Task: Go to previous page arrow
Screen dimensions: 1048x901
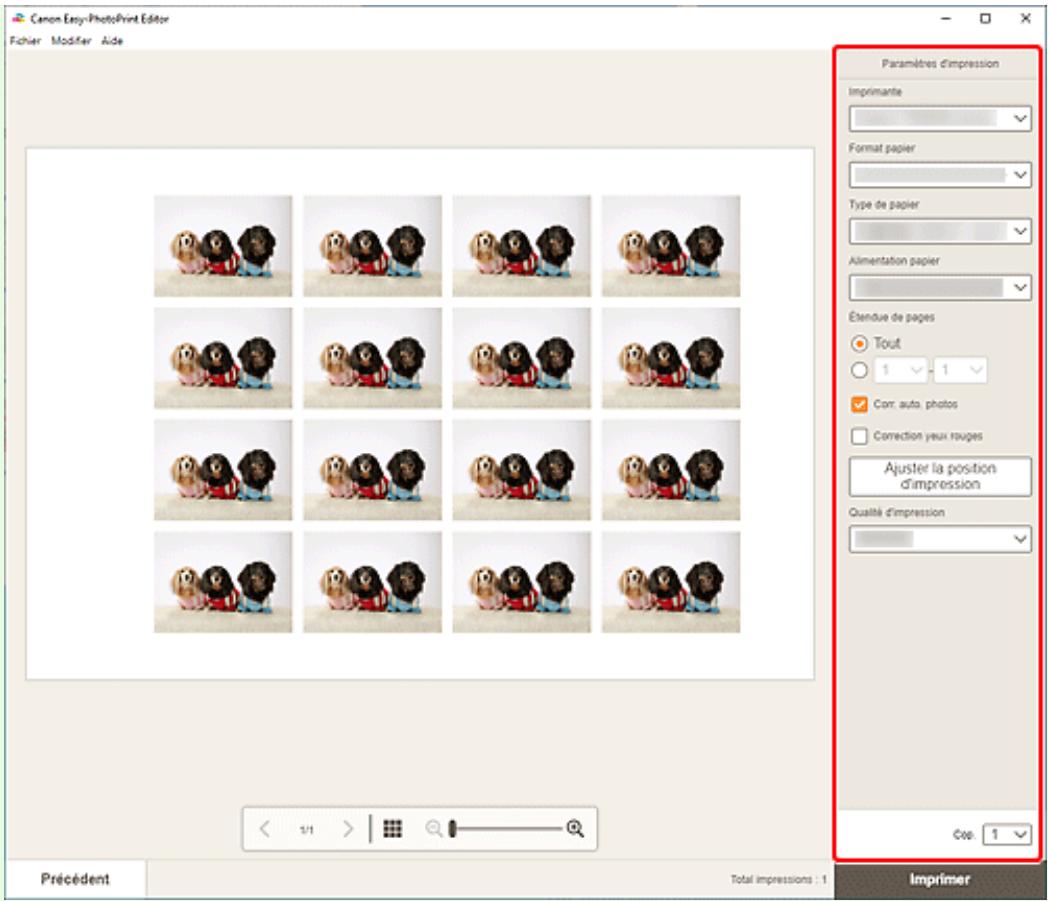Action: click(265, 829)
